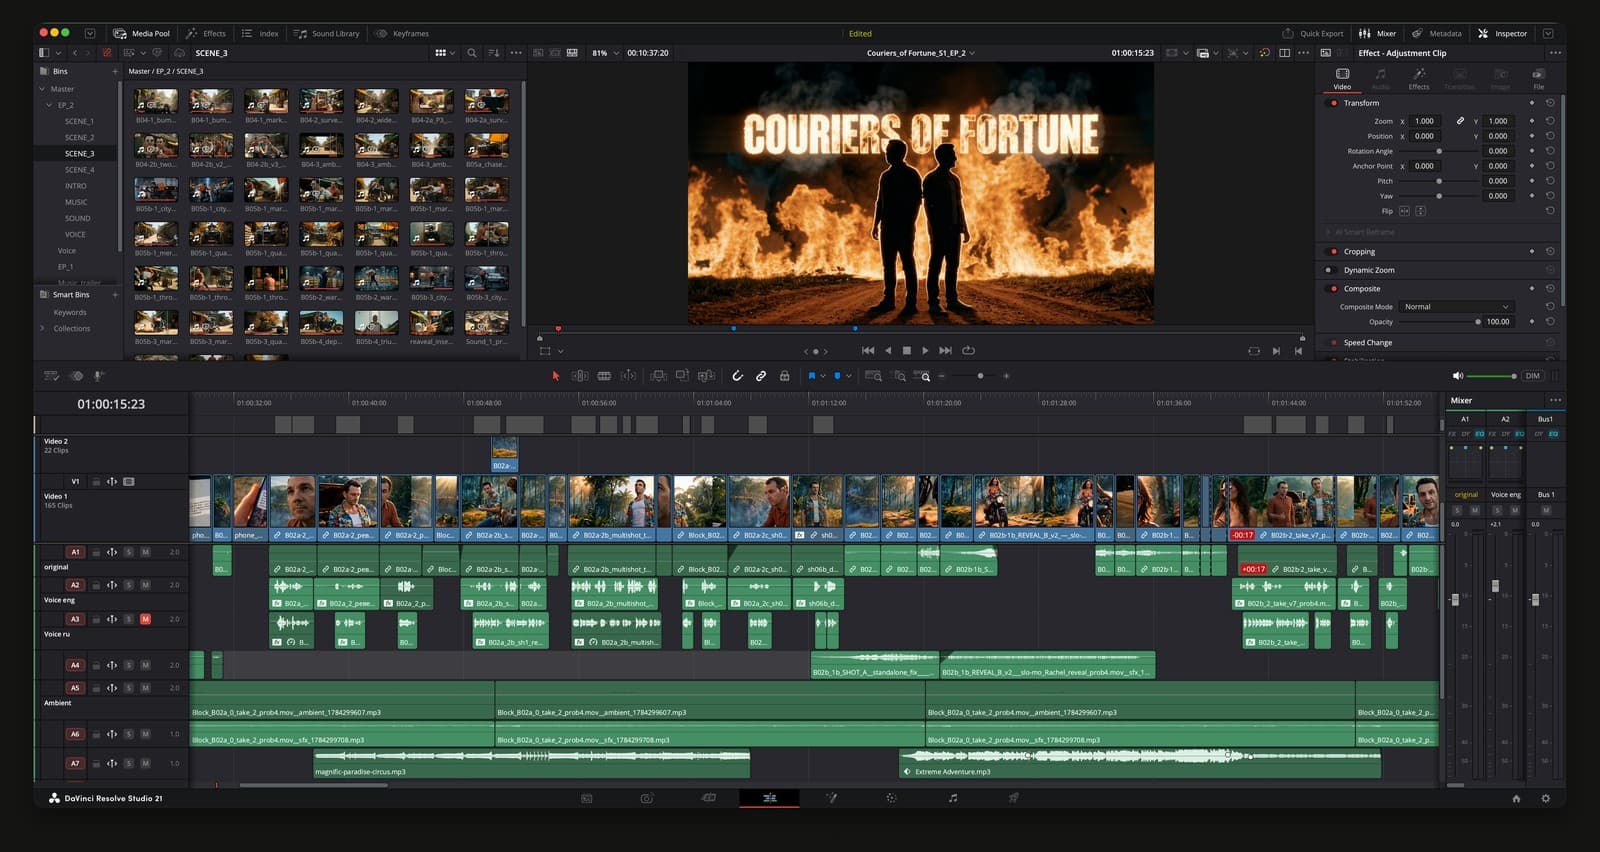
Task: Open the Sound Library panel
Action: tap(327, 33)
